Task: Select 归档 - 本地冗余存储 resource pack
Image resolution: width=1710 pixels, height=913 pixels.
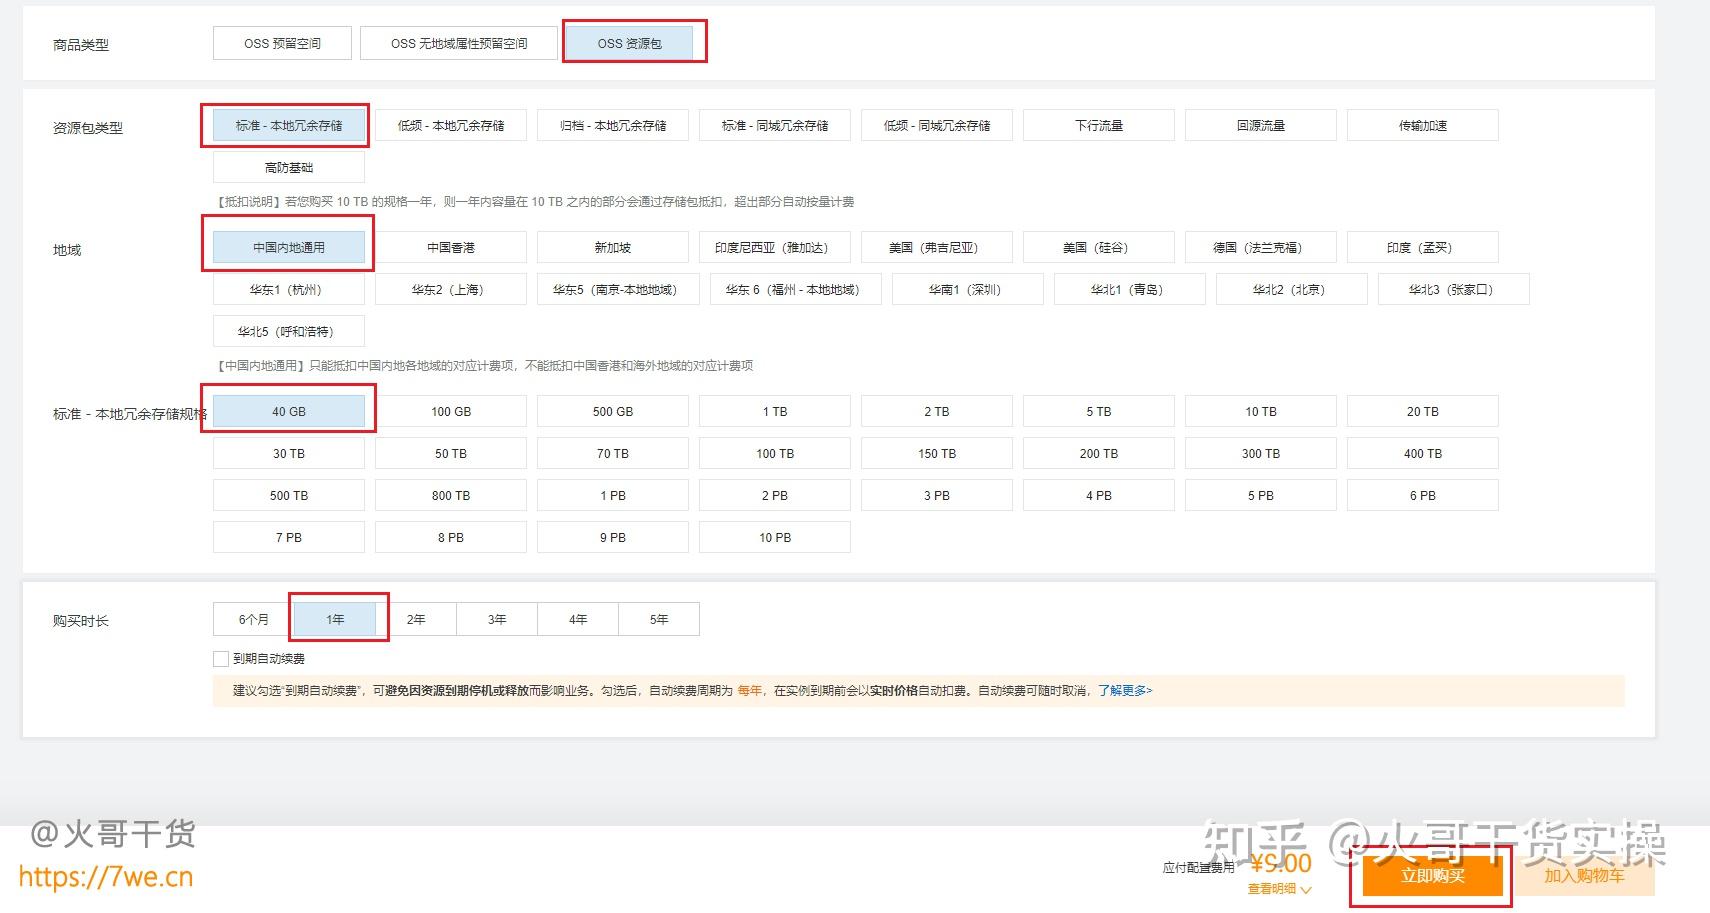Action: tap(612, 124)
